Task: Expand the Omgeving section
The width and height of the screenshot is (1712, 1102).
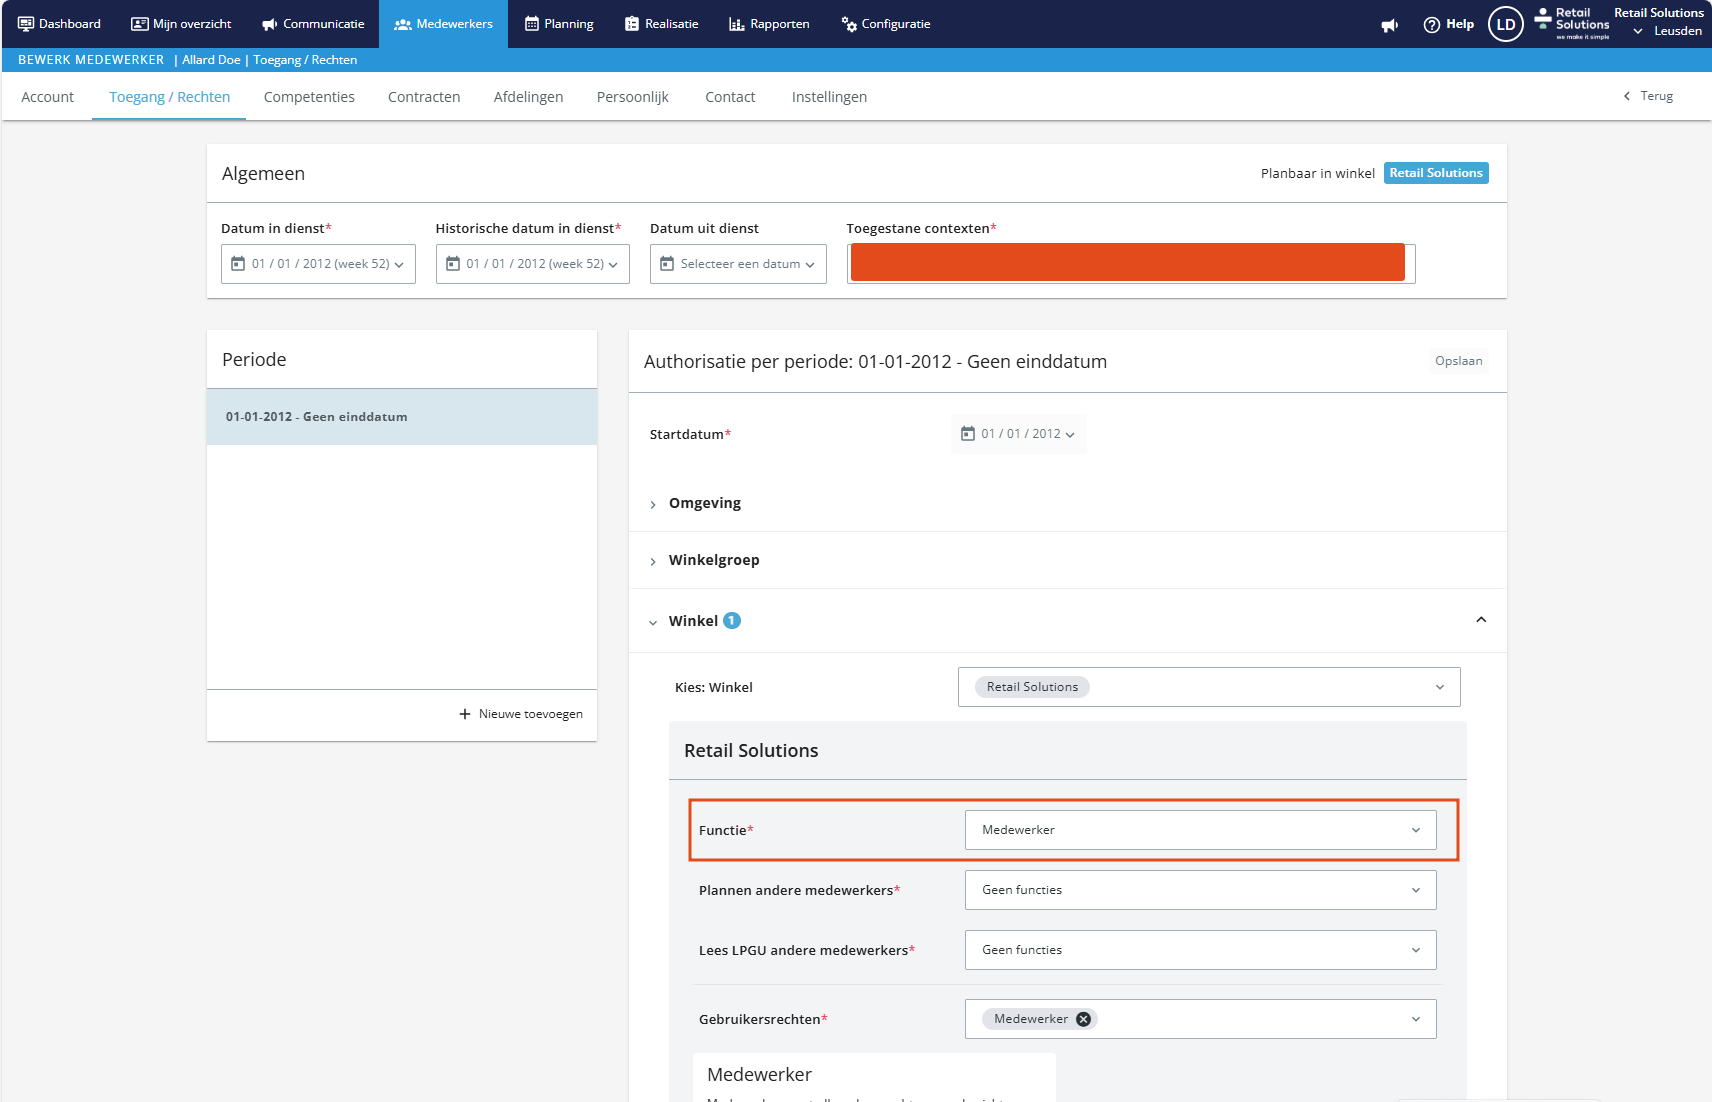Action: (x=704, y=503)
